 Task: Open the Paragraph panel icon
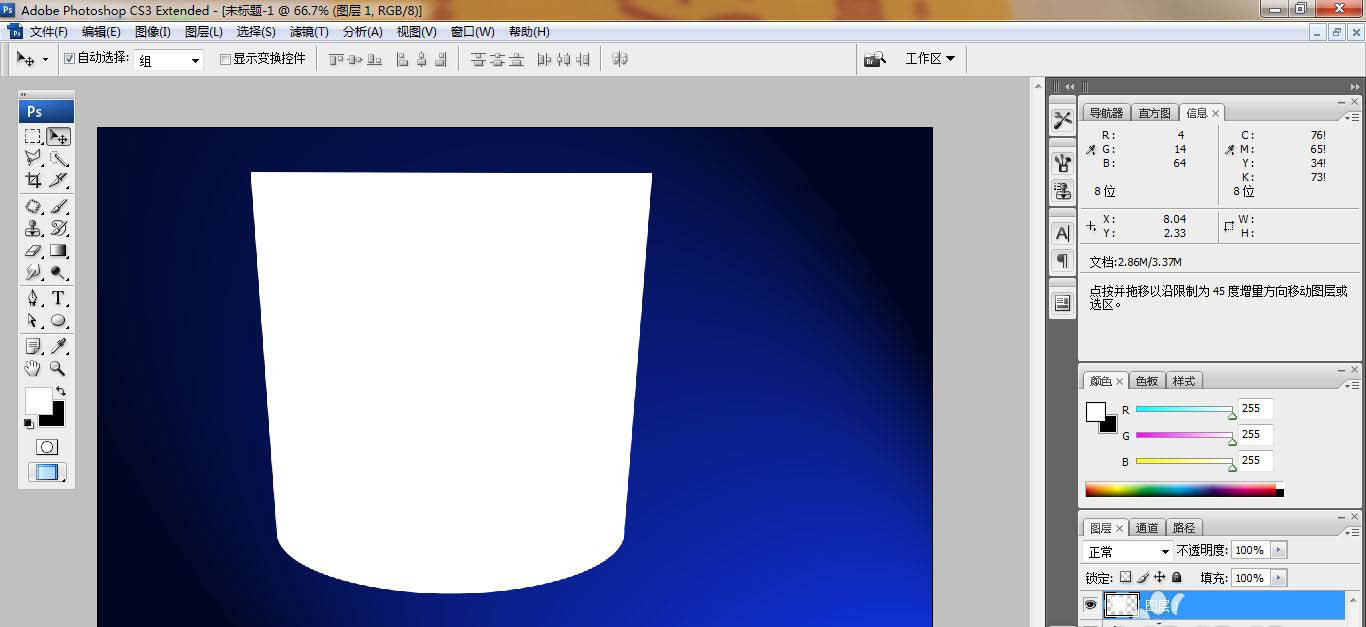click(1062, 261)
